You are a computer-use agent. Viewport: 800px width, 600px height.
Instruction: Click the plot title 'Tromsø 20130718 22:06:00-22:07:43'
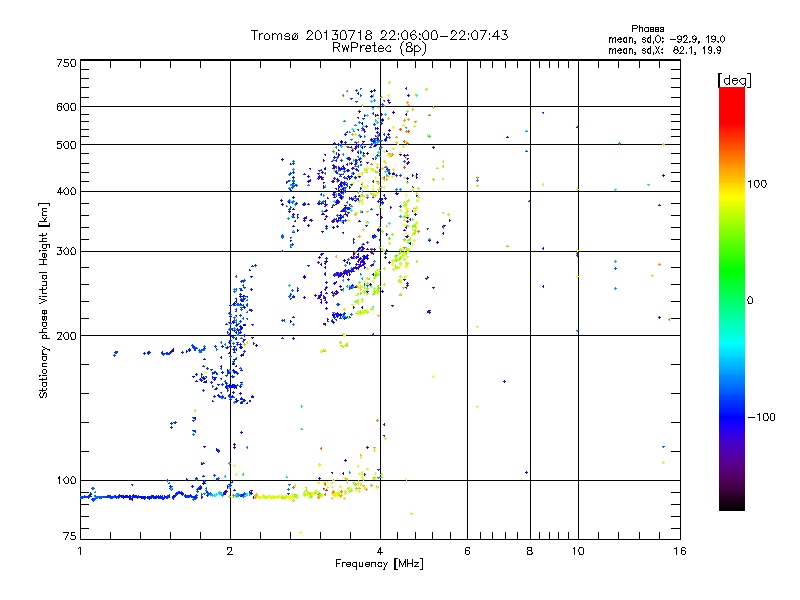(x=379, y=35)
